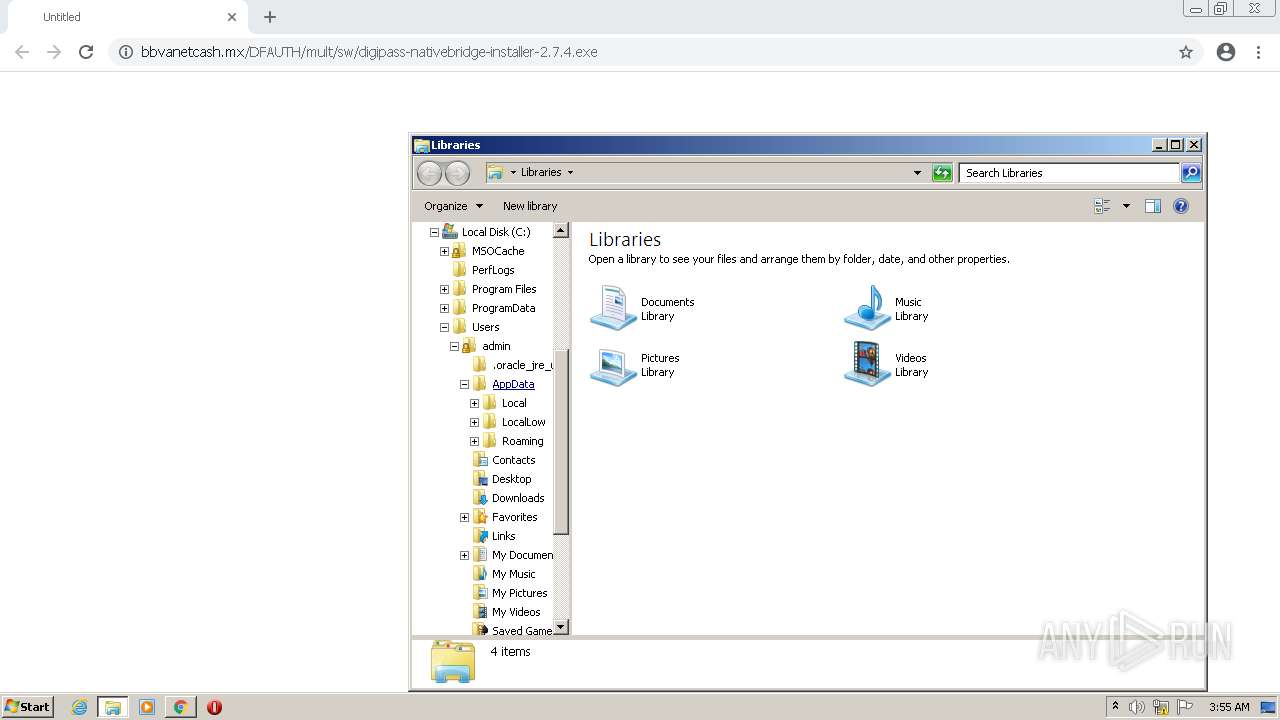The width and height of the screenshot is (1280, 720).
Task: Open Windows Media Player from taskbar
Action: [147, 707]
